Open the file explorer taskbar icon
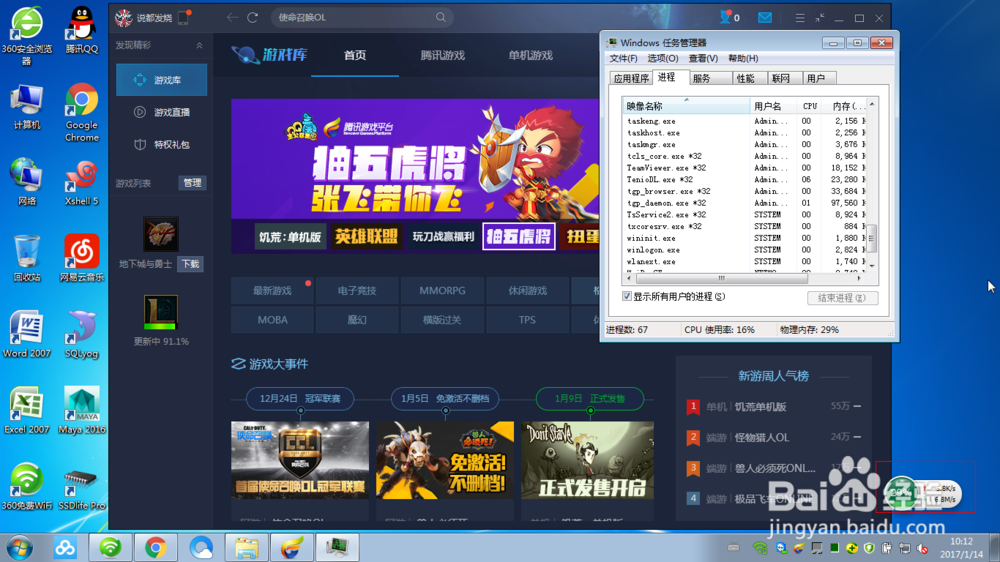The image size is (1000, 562). coord(246,547)
